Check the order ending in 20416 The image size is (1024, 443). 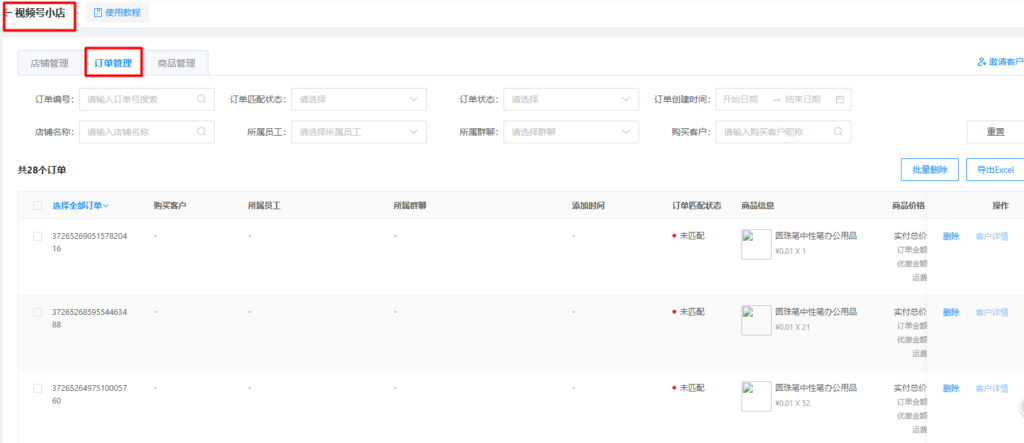coord(38,237)
